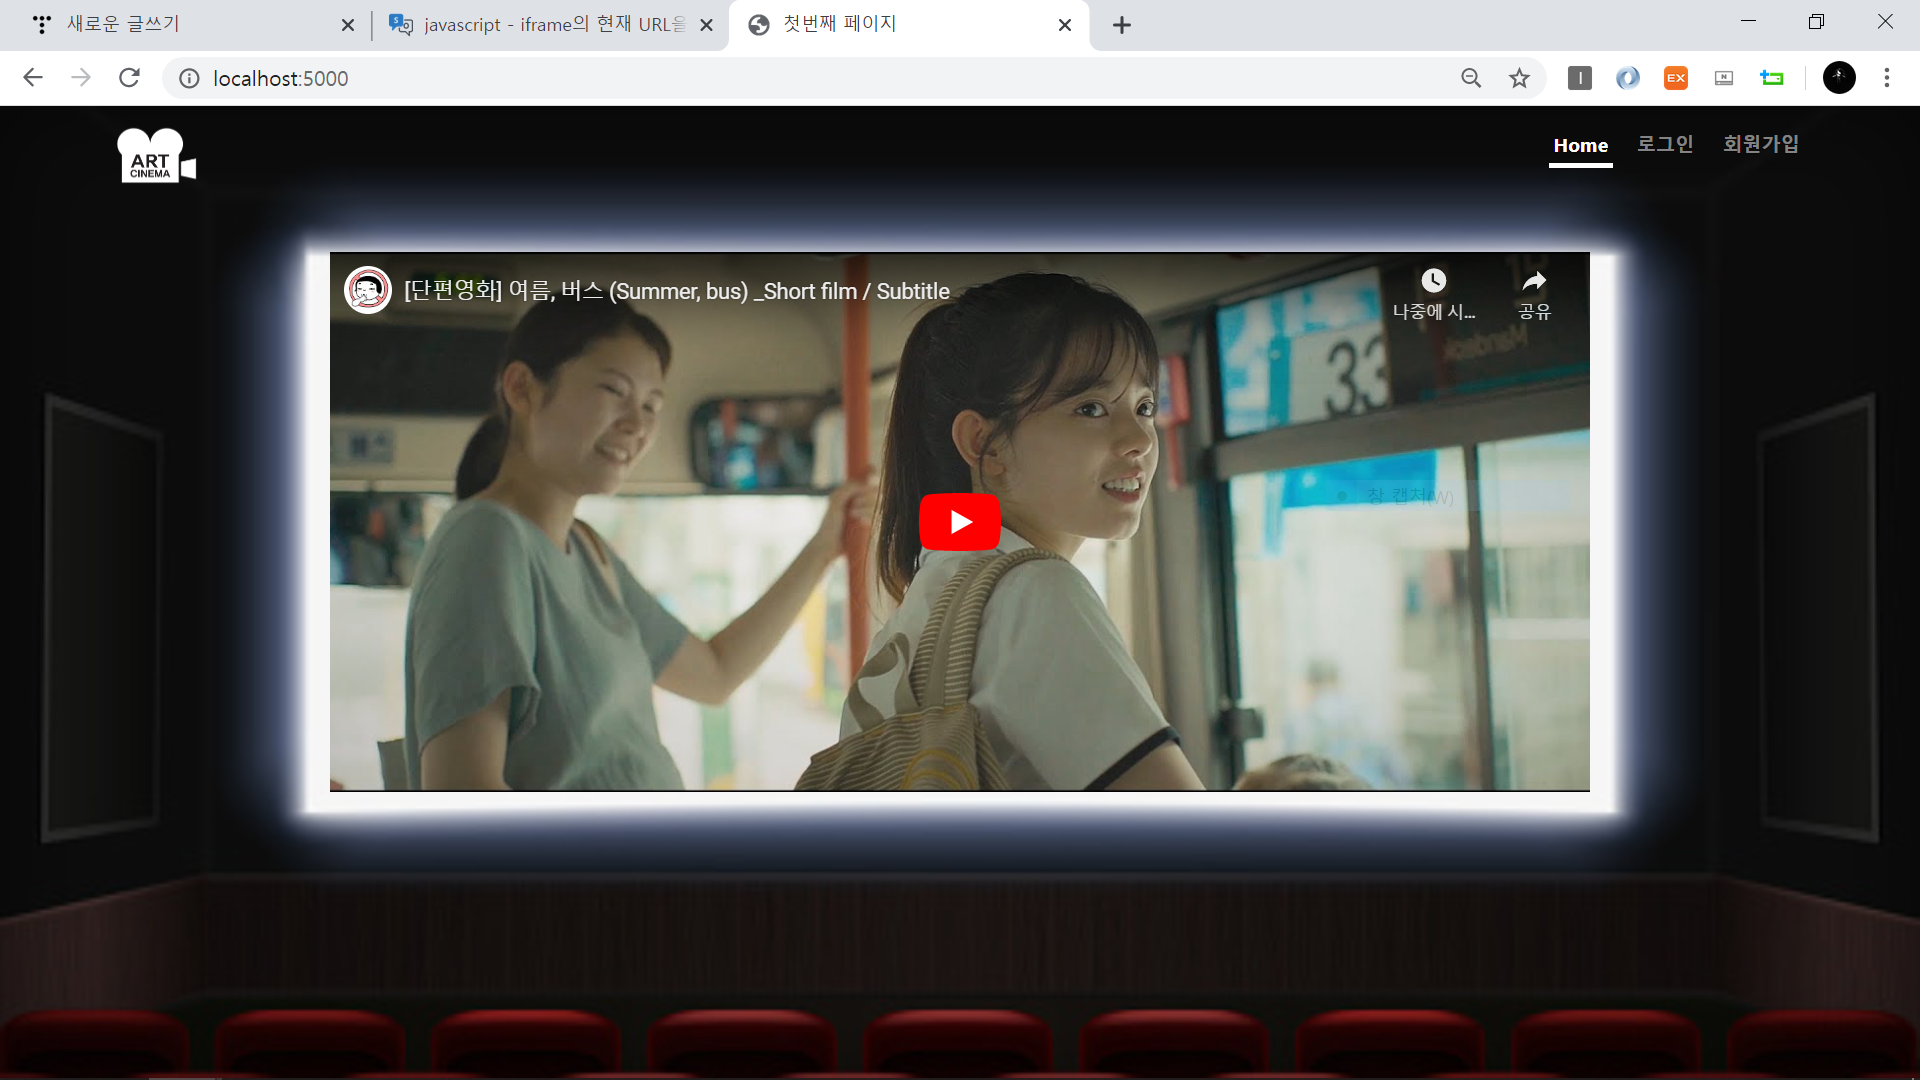Click the video share arrow icon
The width and height of the screenshot is (1920, 1080).
(1534, 281)
